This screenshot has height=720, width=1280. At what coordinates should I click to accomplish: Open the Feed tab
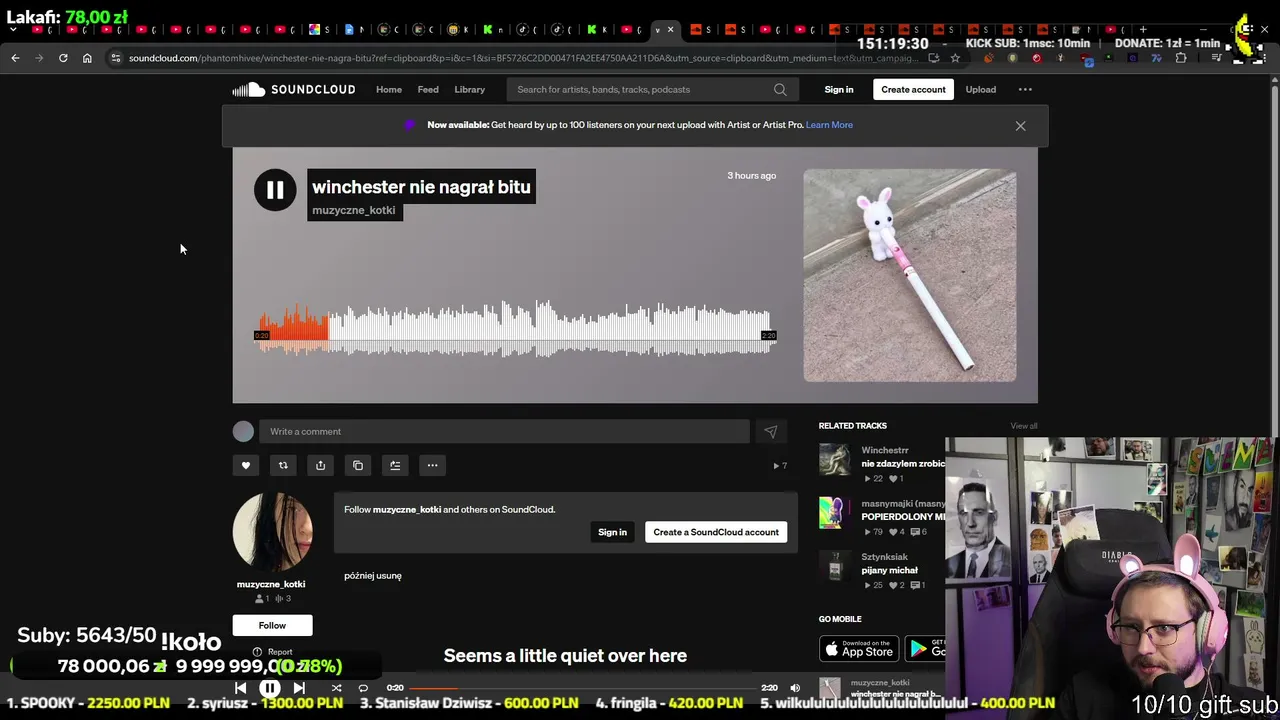click(x=428, y=90)
